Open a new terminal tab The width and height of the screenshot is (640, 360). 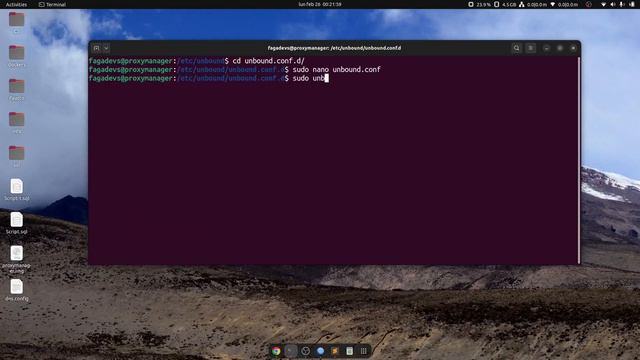pyautogui.click(x=96, y=48)
